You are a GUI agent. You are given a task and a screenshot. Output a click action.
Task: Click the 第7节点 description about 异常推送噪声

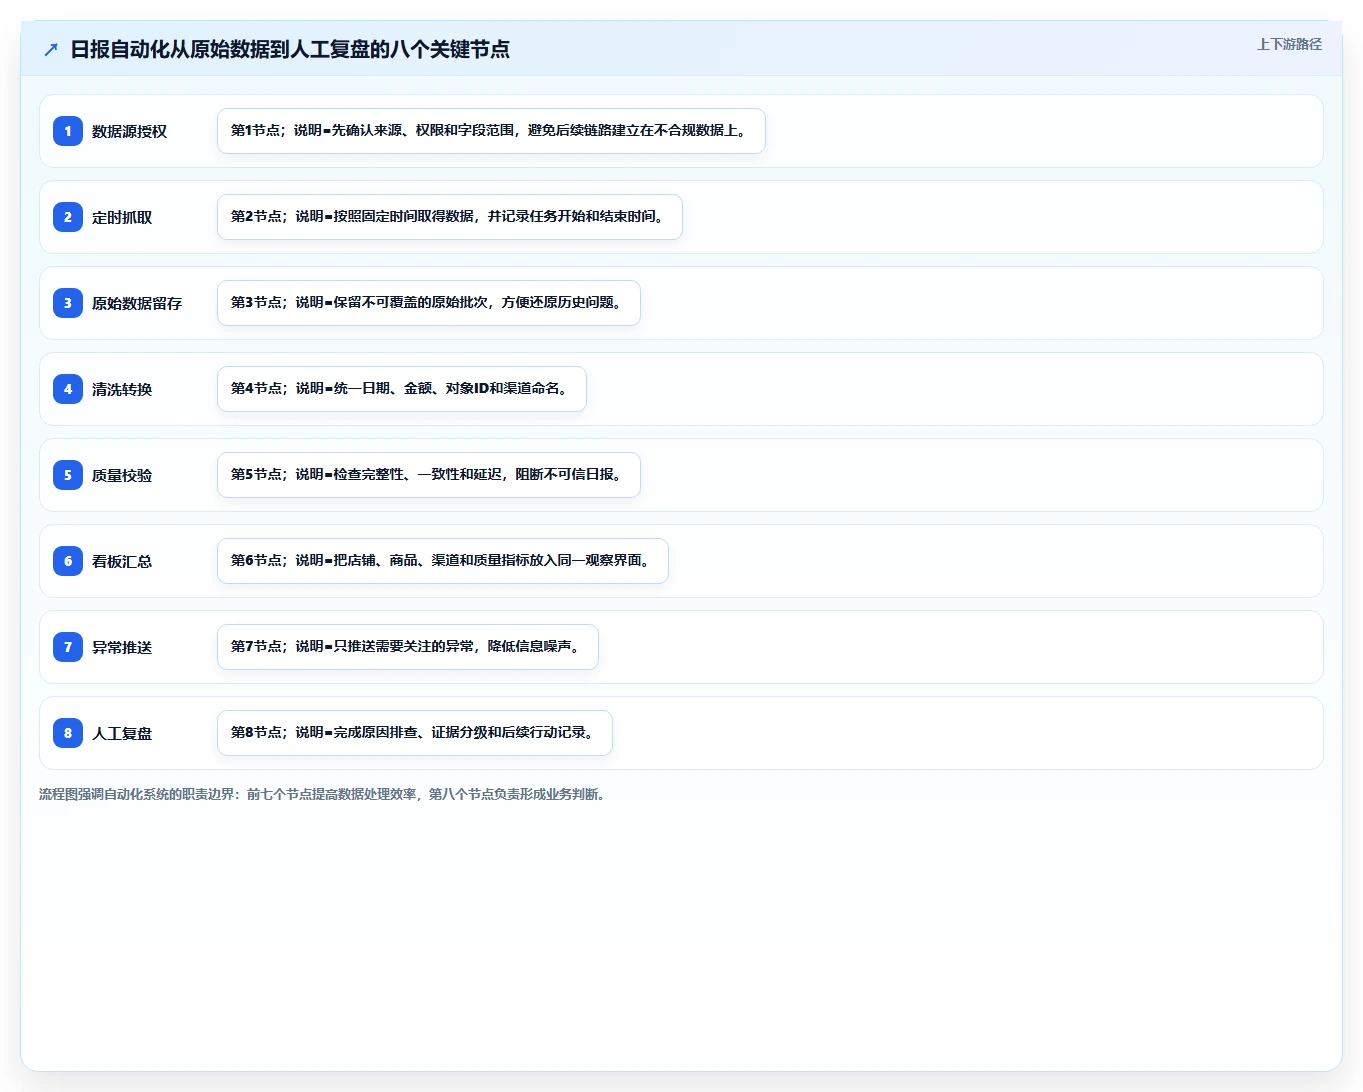pyautogui.click(x=408, y=647)
